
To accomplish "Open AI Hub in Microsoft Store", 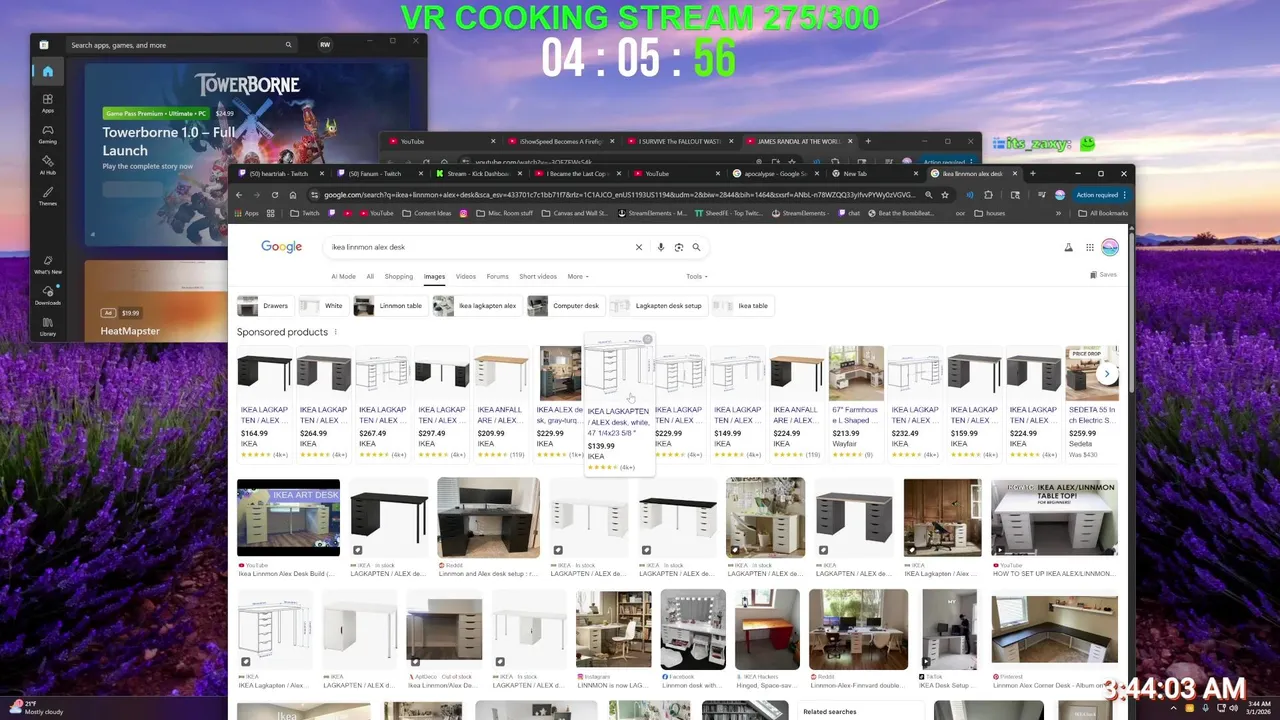I will tap(47, 165).
